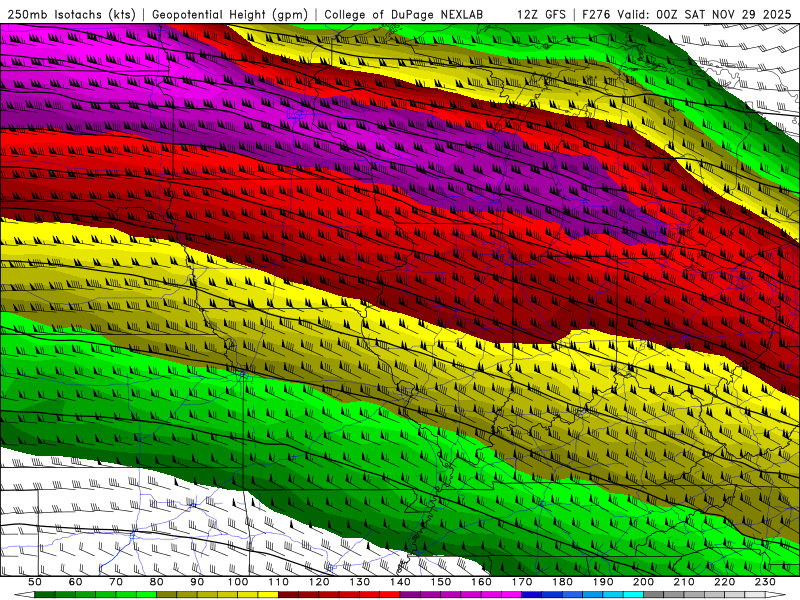The image size is (800, 600).
Task: Click the darkest blue color bar segment starting at 170
Action: click(x=532, y=595)
